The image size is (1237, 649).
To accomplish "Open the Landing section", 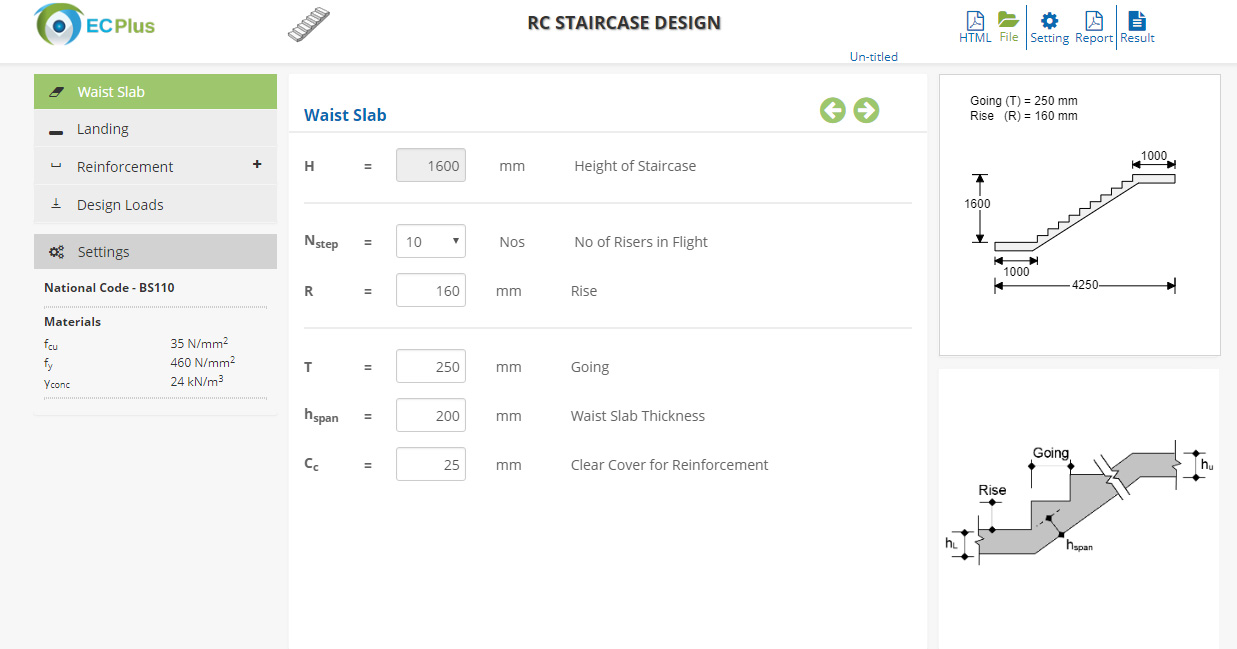I will tap(155, 129).
